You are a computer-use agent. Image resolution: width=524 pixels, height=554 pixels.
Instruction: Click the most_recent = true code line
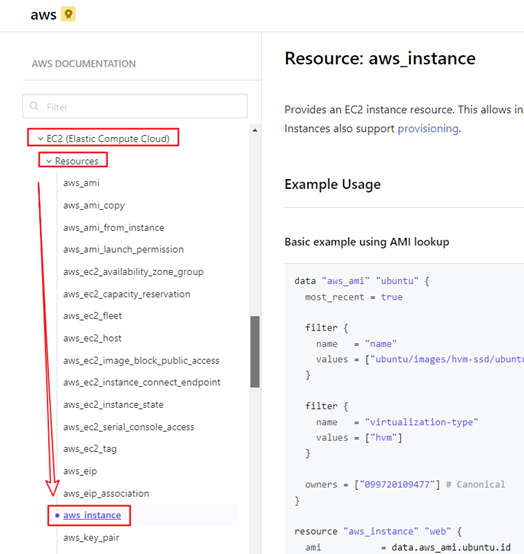coord(354,297)
